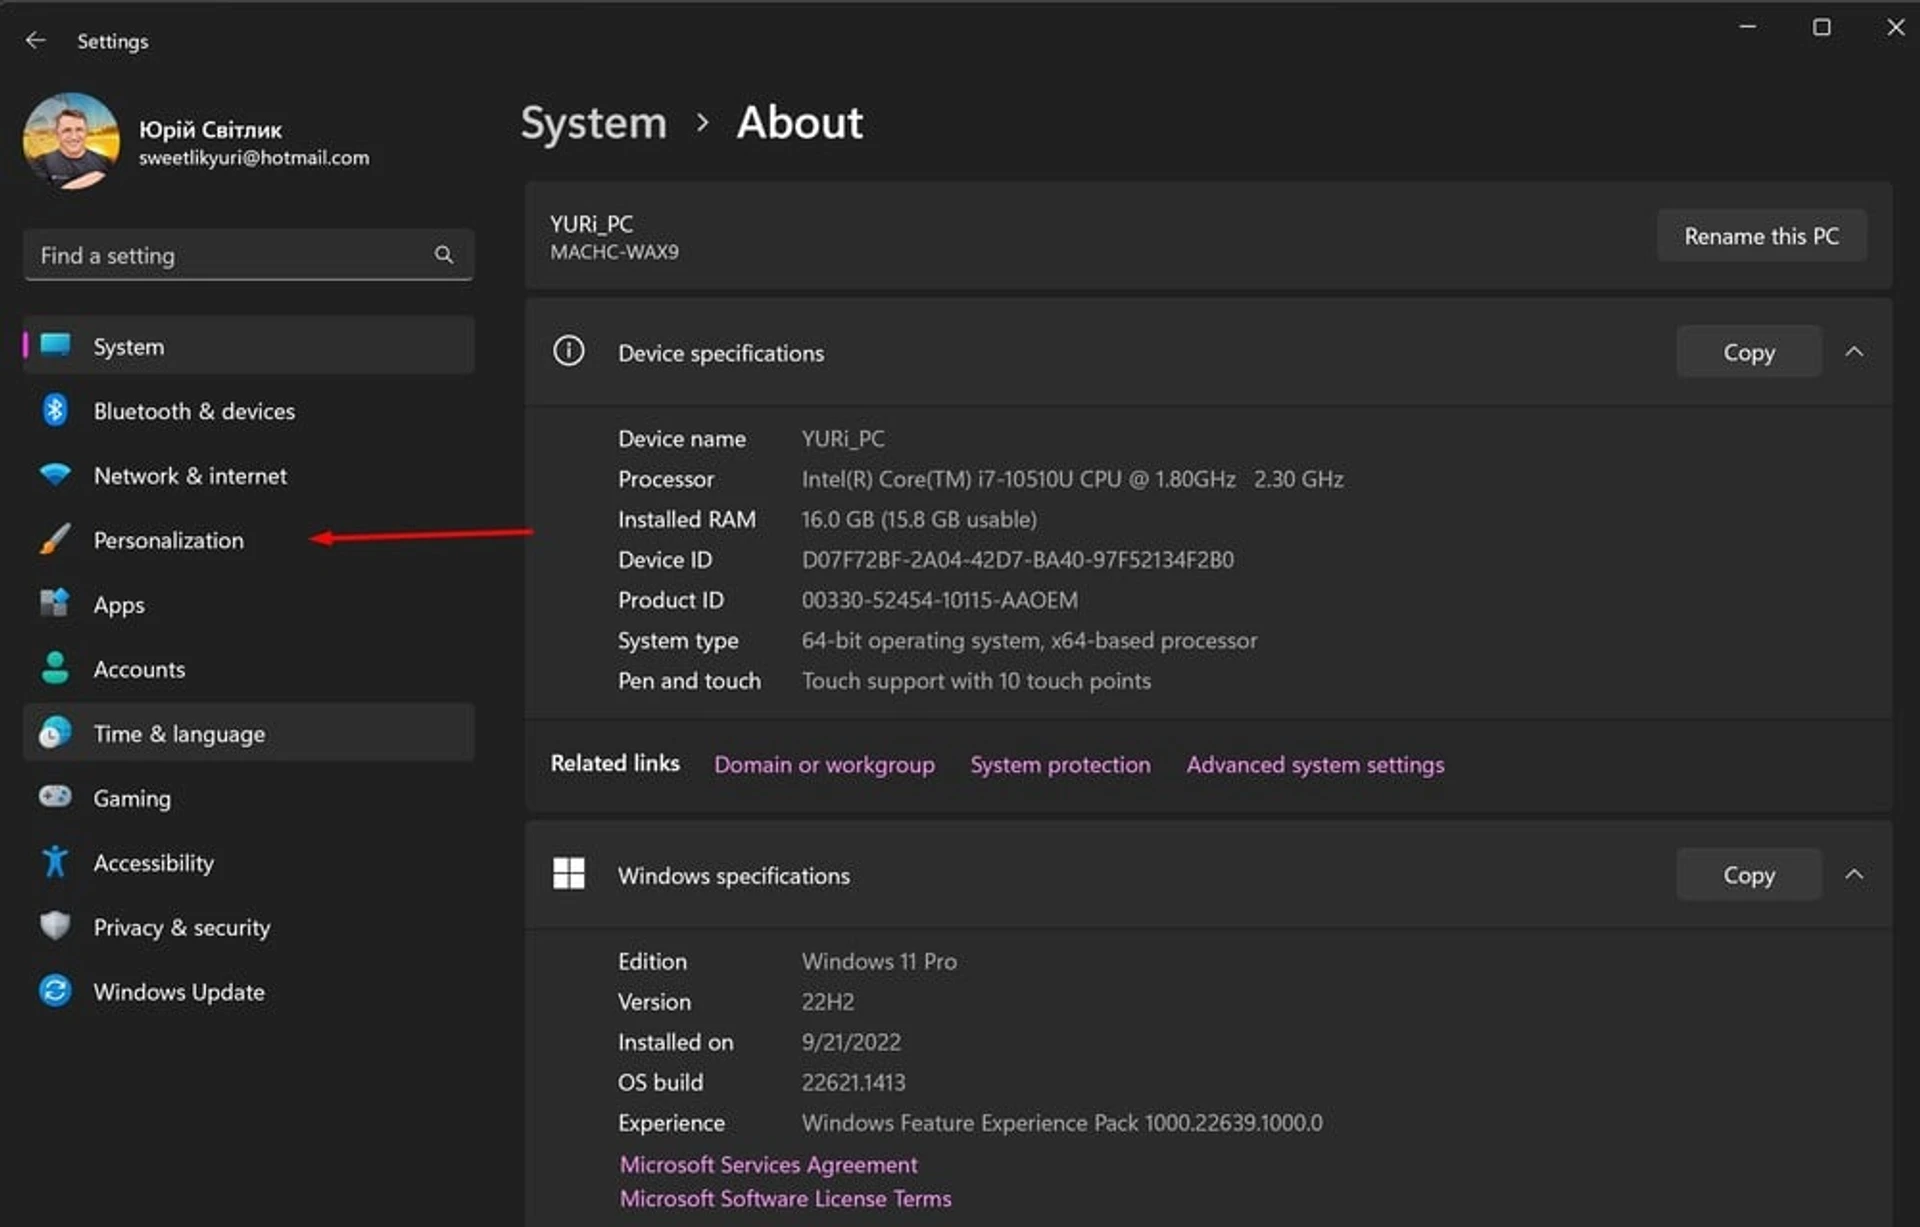Viewport: 1920px width, 1227px height.
Task: Open Microsoft Software License Terms link
Action: (x=785, y=1199)
